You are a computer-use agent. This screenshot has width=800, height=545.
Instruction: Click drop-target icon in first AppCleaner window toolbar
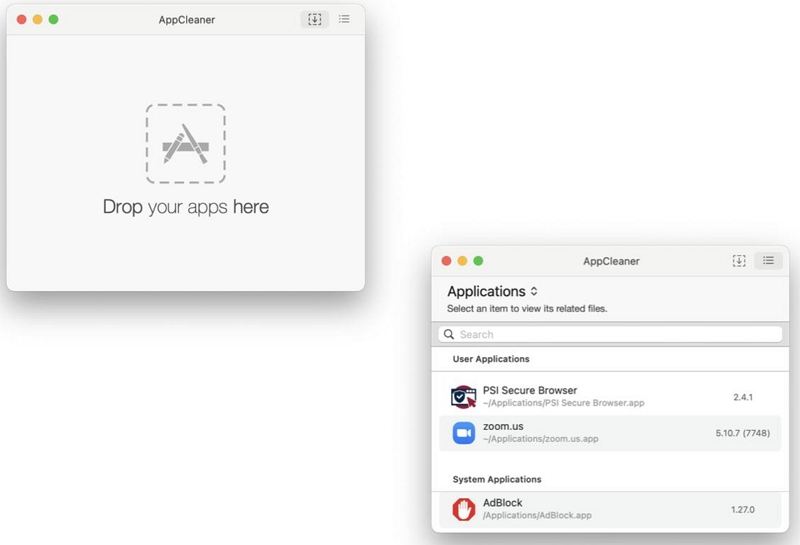coord(314,19)
